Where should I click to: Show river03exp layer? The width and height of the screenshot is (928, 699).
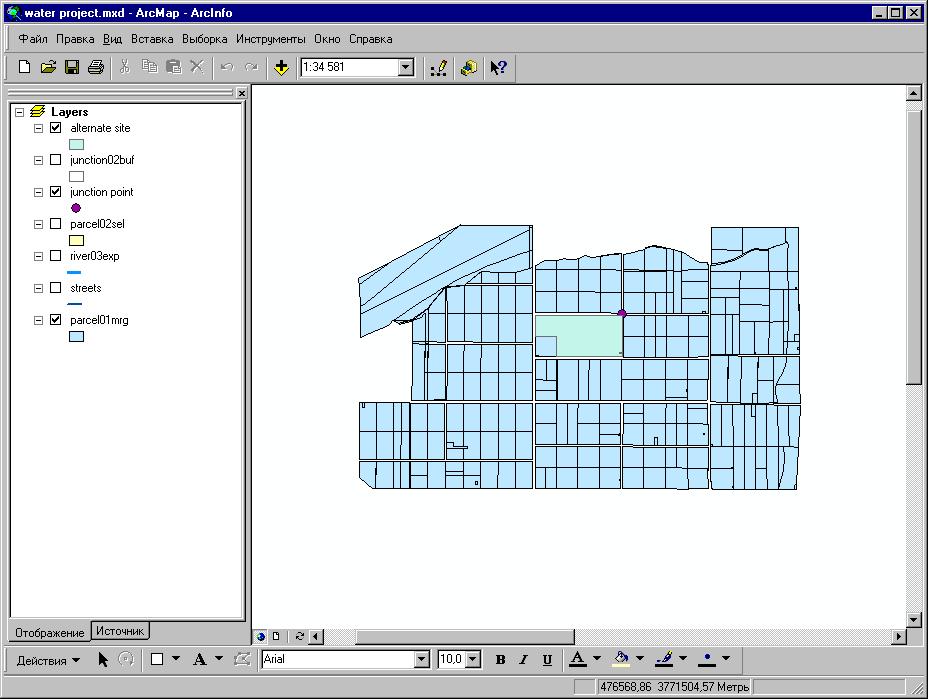pos(56,256)
